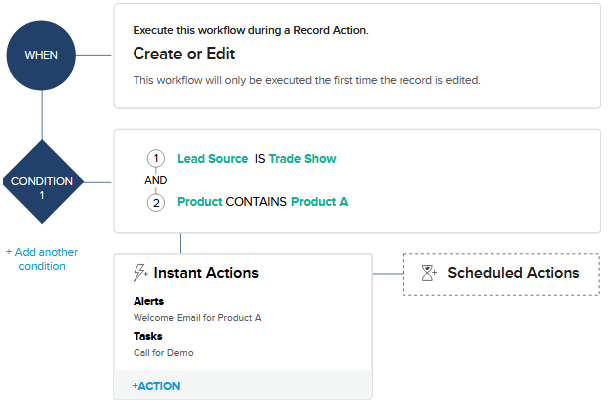This screenshot has height=412, width=613.
Task: Click the Instant Actions lightning icon
Action: coord(140,273)
